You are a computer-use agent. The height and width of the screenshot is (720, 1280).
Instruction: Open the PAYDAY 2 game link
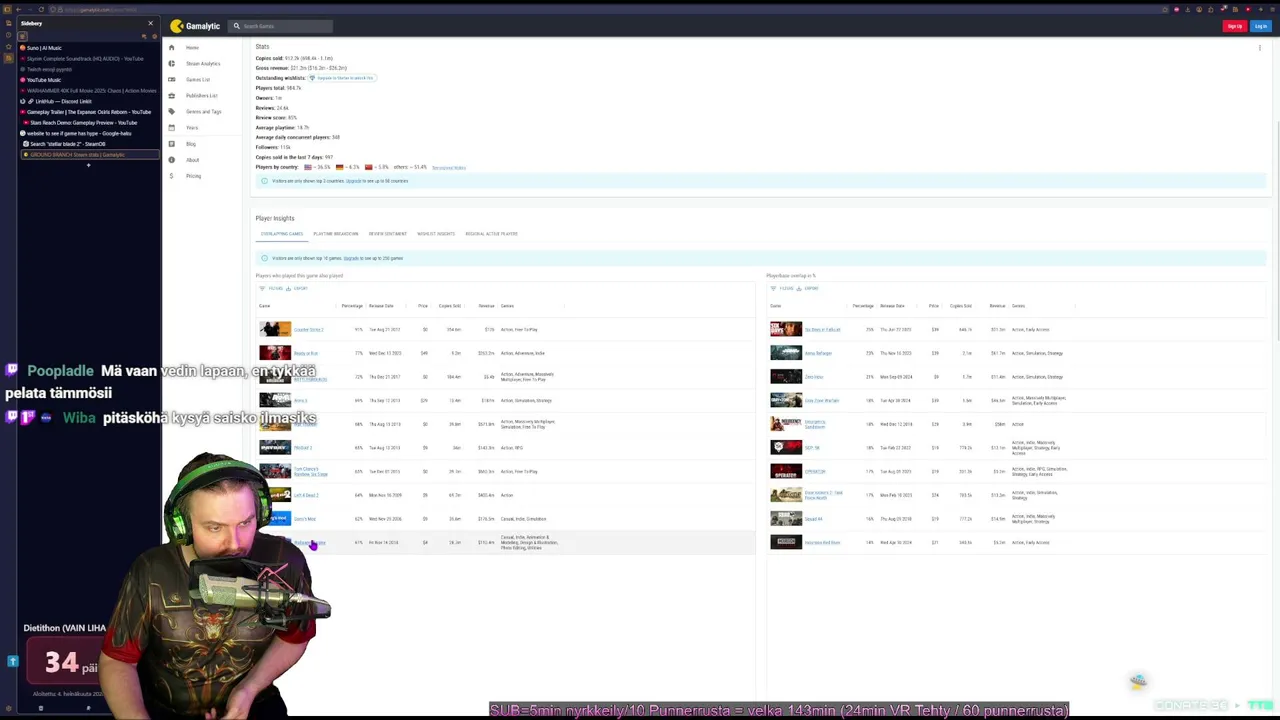coord(303,448)
